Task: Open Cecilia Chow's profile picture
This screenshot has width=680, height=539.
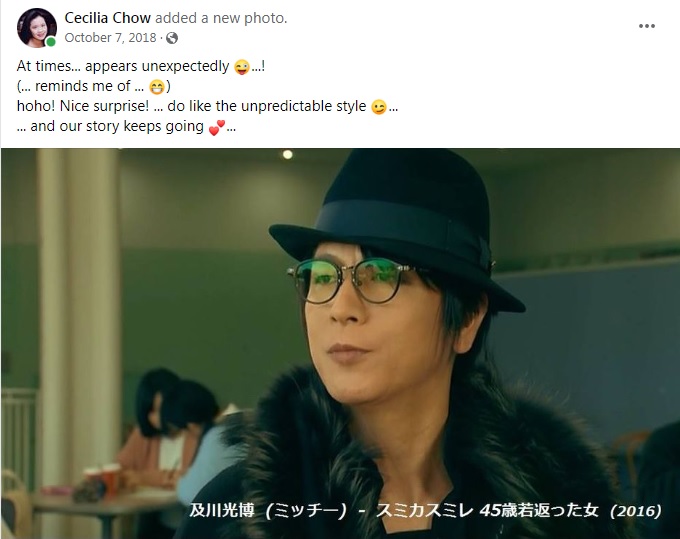Action: pyautogui.click(x=36, y=27)
